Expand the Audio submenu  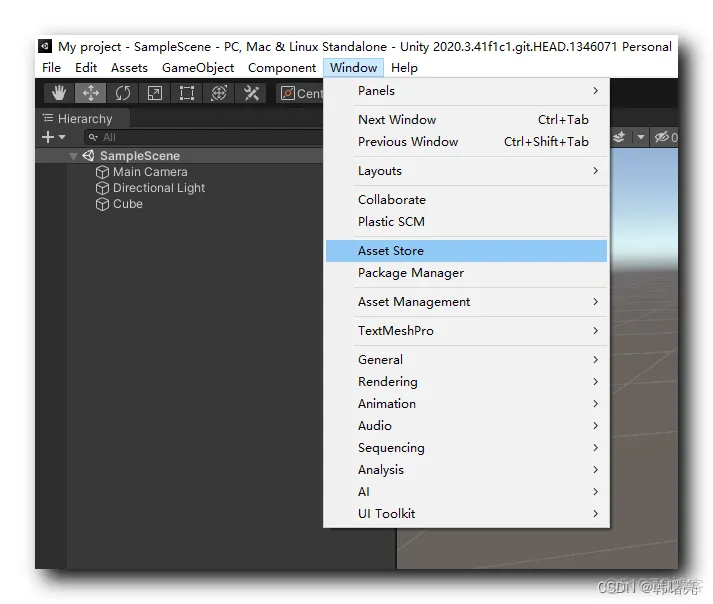pyautogui.click(x=467, y=426)
